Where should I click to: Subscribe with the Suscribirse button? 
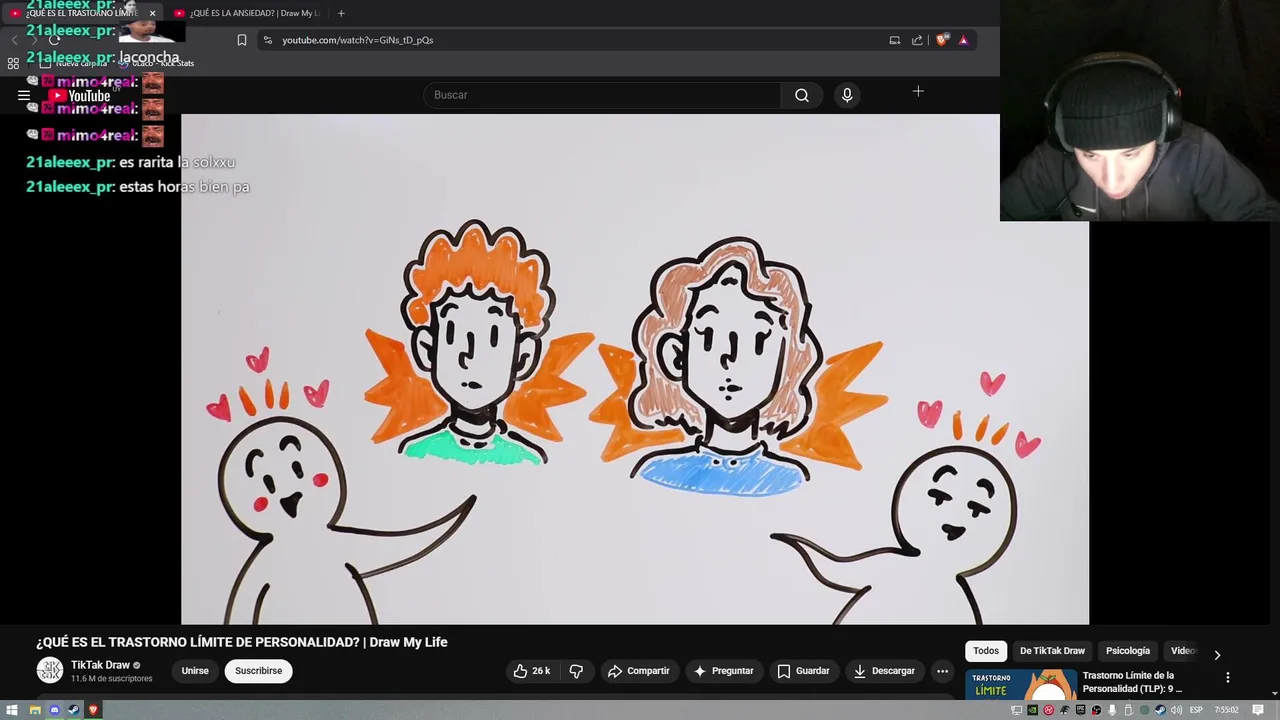[x=259, y=671]
